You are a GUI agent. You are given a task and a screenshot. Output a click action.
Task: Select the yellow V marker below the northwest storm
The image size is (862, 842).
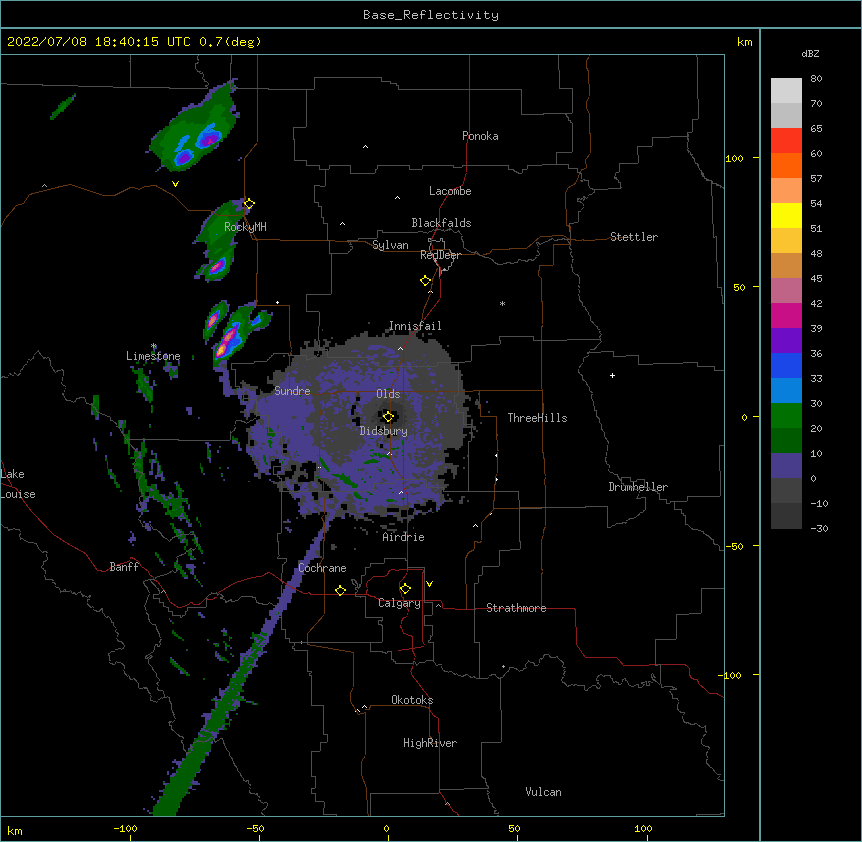click(175, 184)
